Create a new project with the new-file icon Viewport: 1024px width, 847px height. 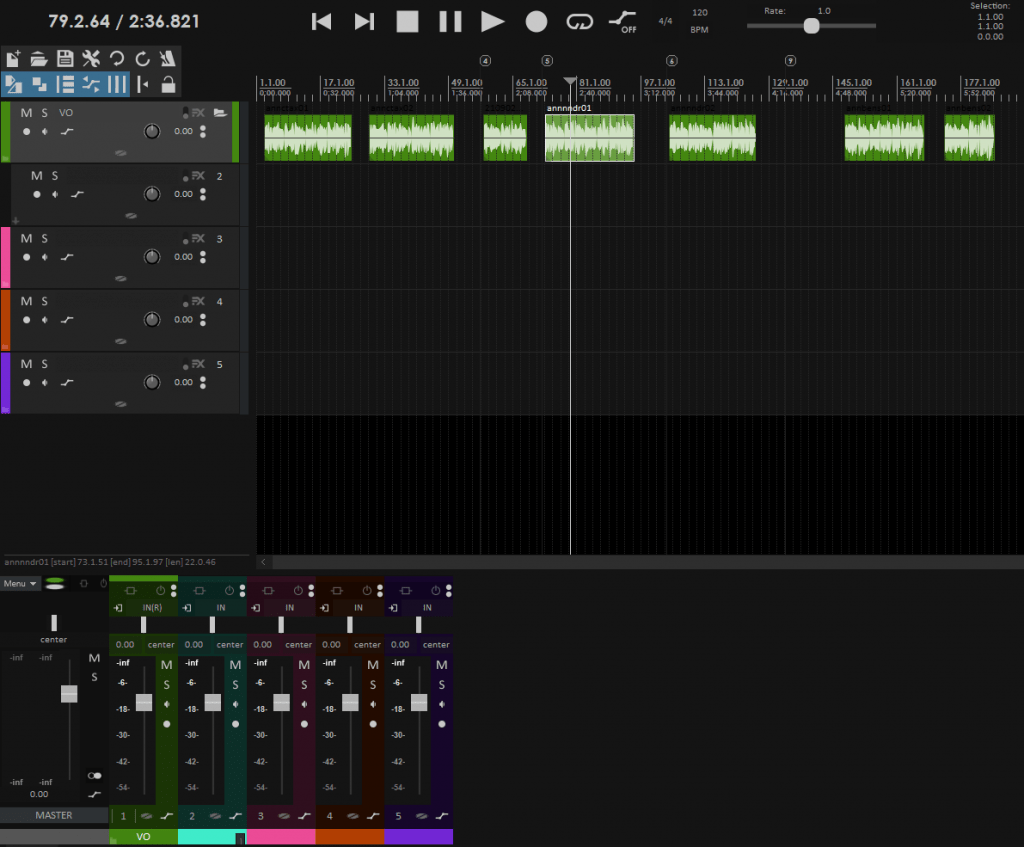(x=13, y=59)
